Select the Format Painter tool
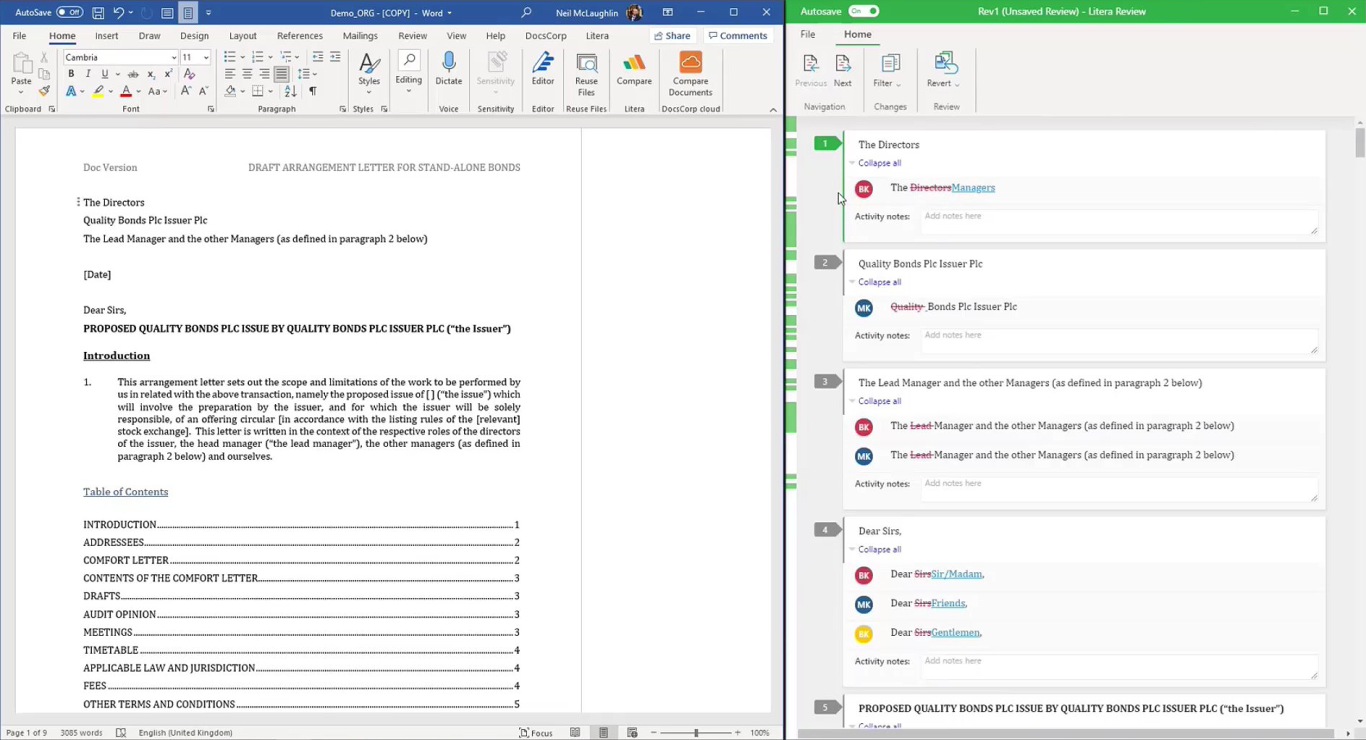Image resolution: width=1366 pixels, height=740 pixels. [x=43, y=90]
